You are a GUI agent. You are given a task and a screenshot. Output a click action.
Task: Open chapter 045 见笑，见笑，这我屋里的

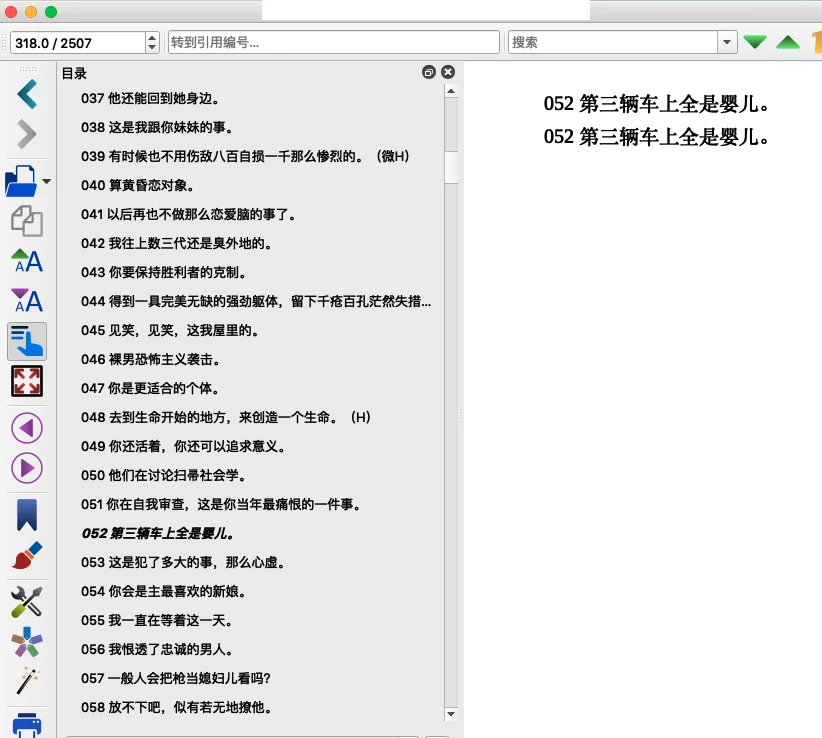170,331
